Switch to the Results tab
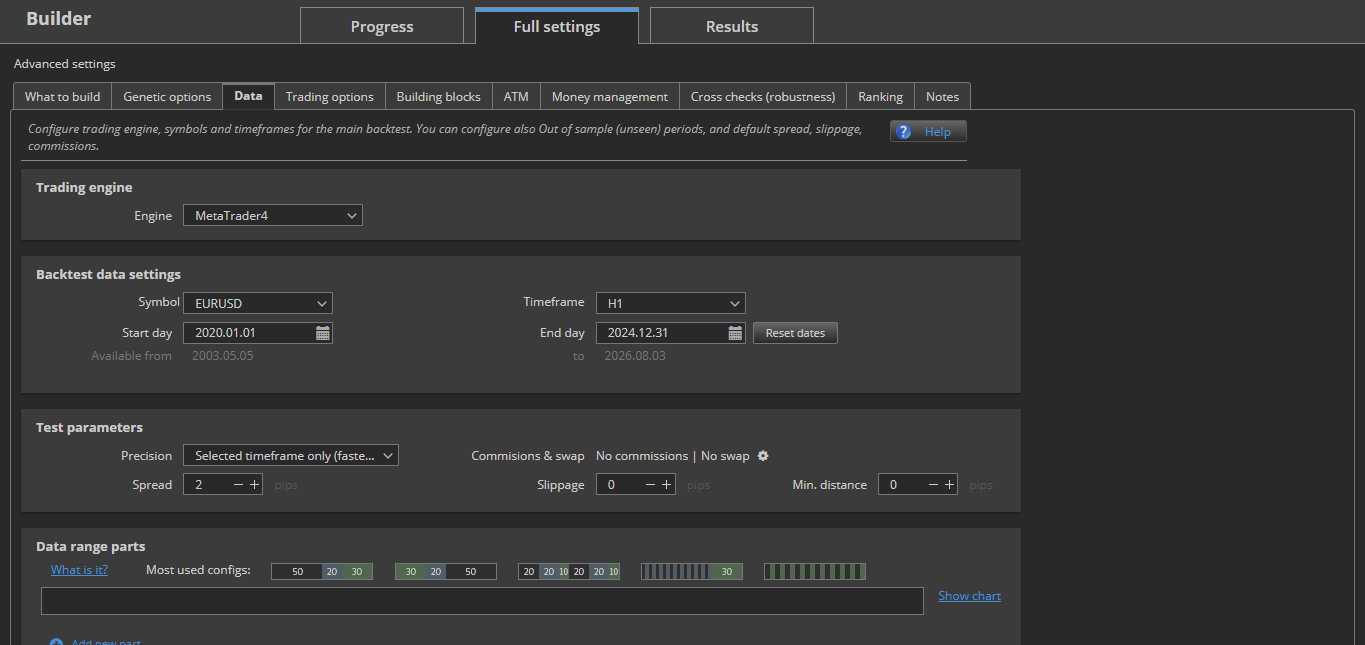1365x645 pixels. pos(732,27)
